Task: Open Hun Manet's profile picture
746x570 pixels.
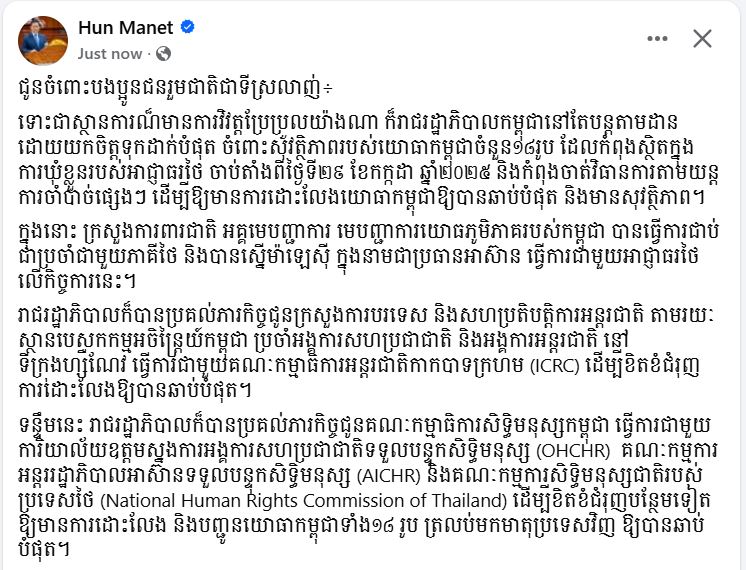Action: tap(43, 40)
